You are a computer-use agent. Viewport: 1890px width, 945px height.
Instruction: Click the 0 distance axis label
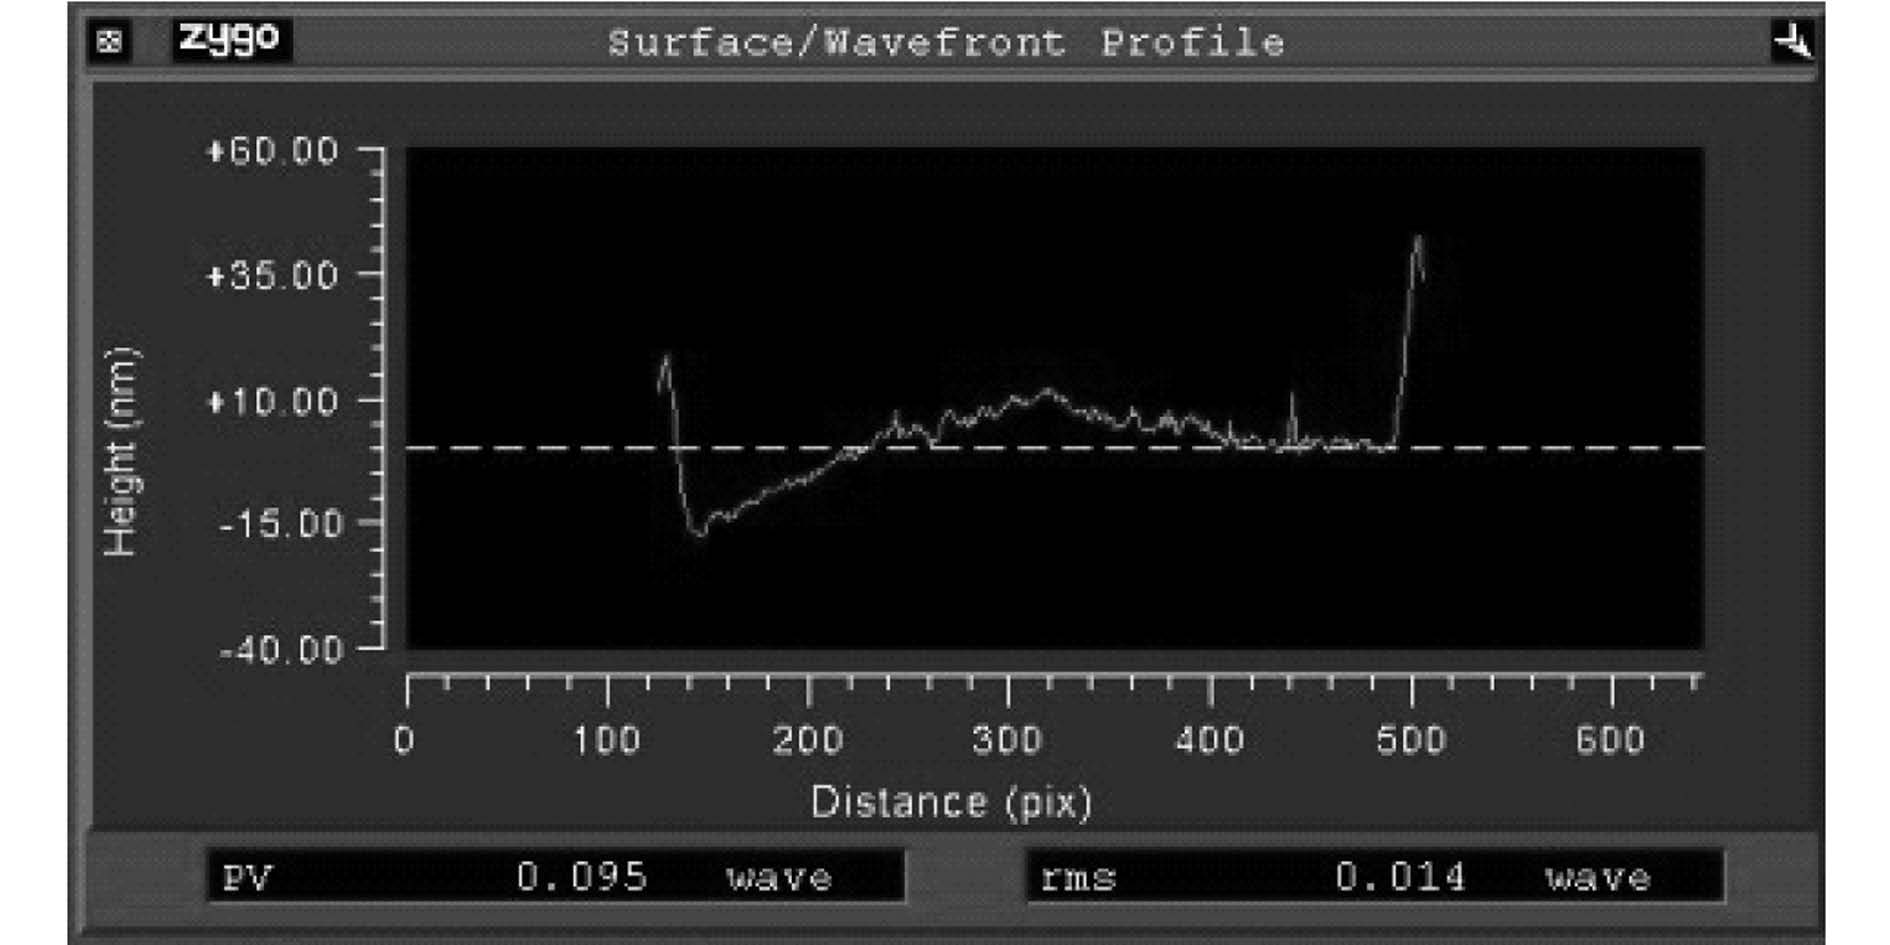click(404, 740)
